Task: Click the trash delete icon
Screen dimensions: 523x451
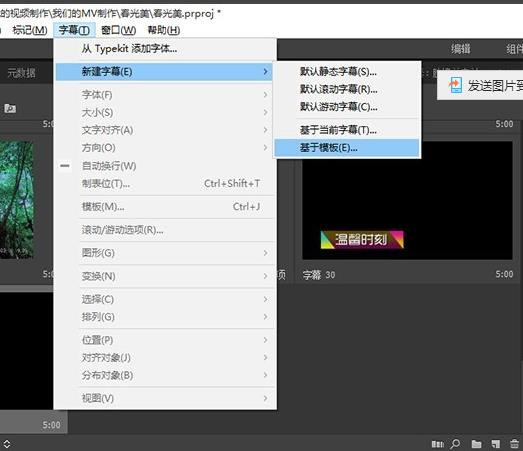Action: point(514,444)
